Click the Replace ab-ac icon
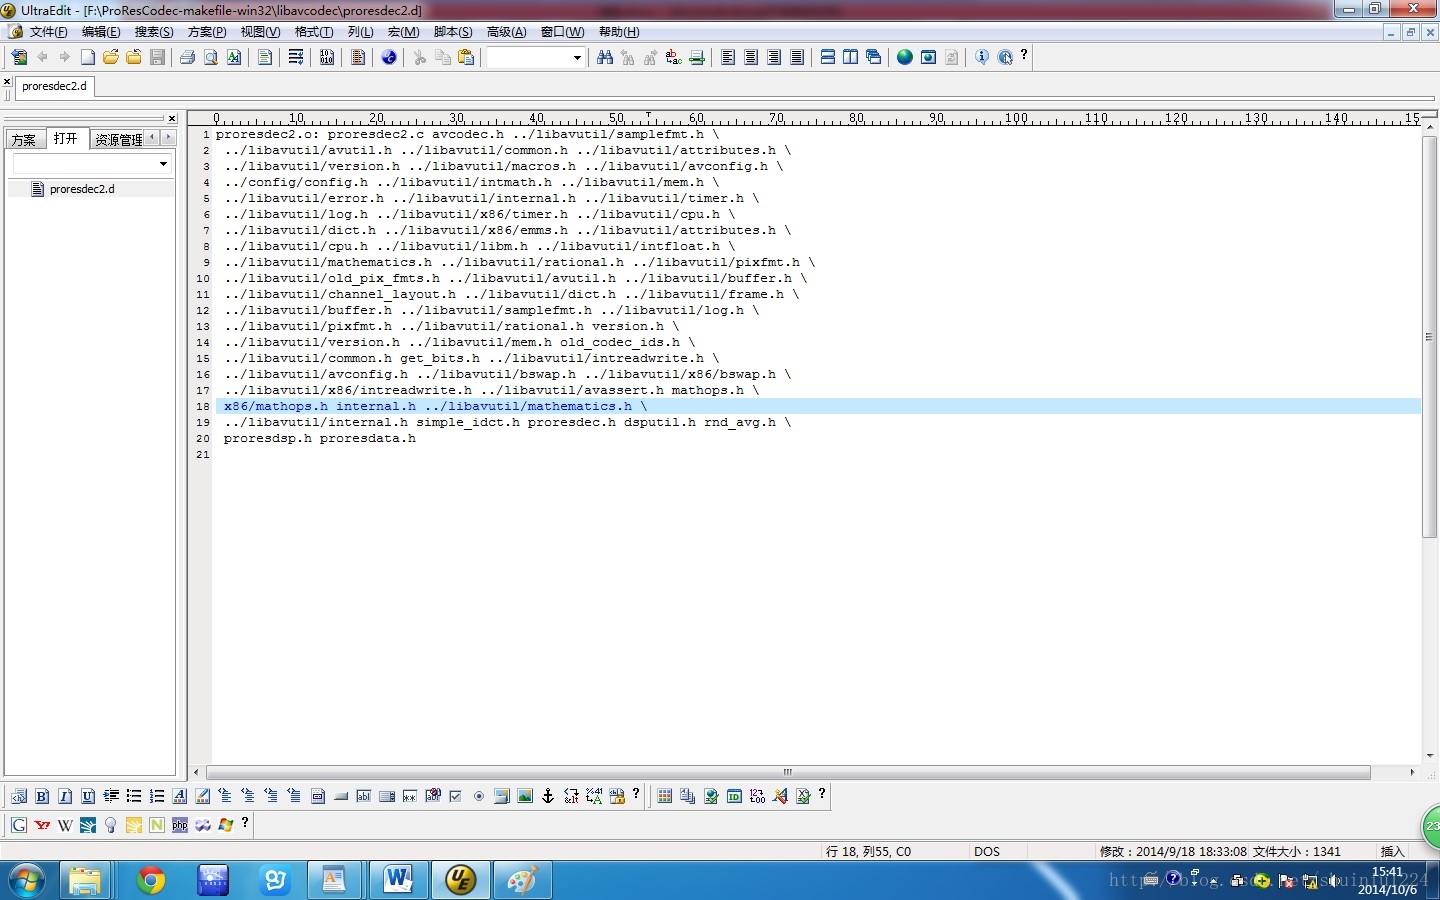 point(674,57)
